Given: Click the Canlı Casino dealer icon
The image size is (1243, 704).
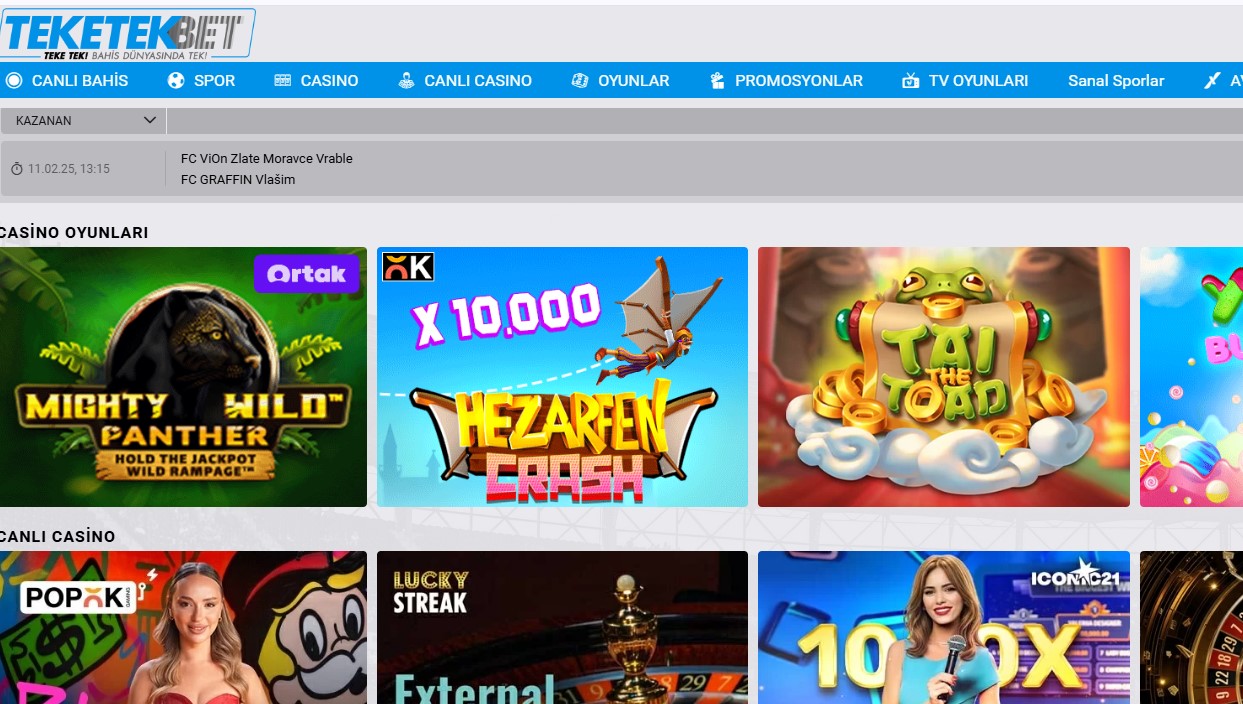Looking at the screenshot, I should (x=406, y=81).
